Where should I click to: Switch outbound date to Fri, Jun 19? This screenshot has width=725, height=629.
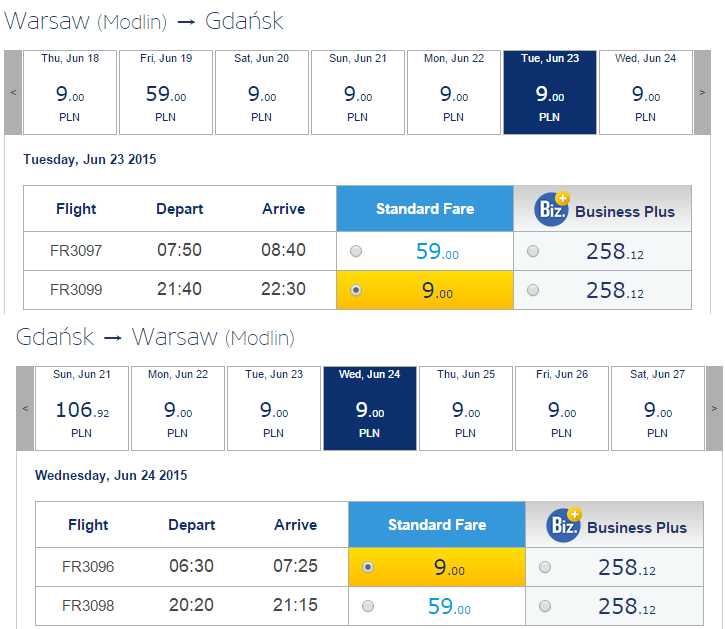166,92
